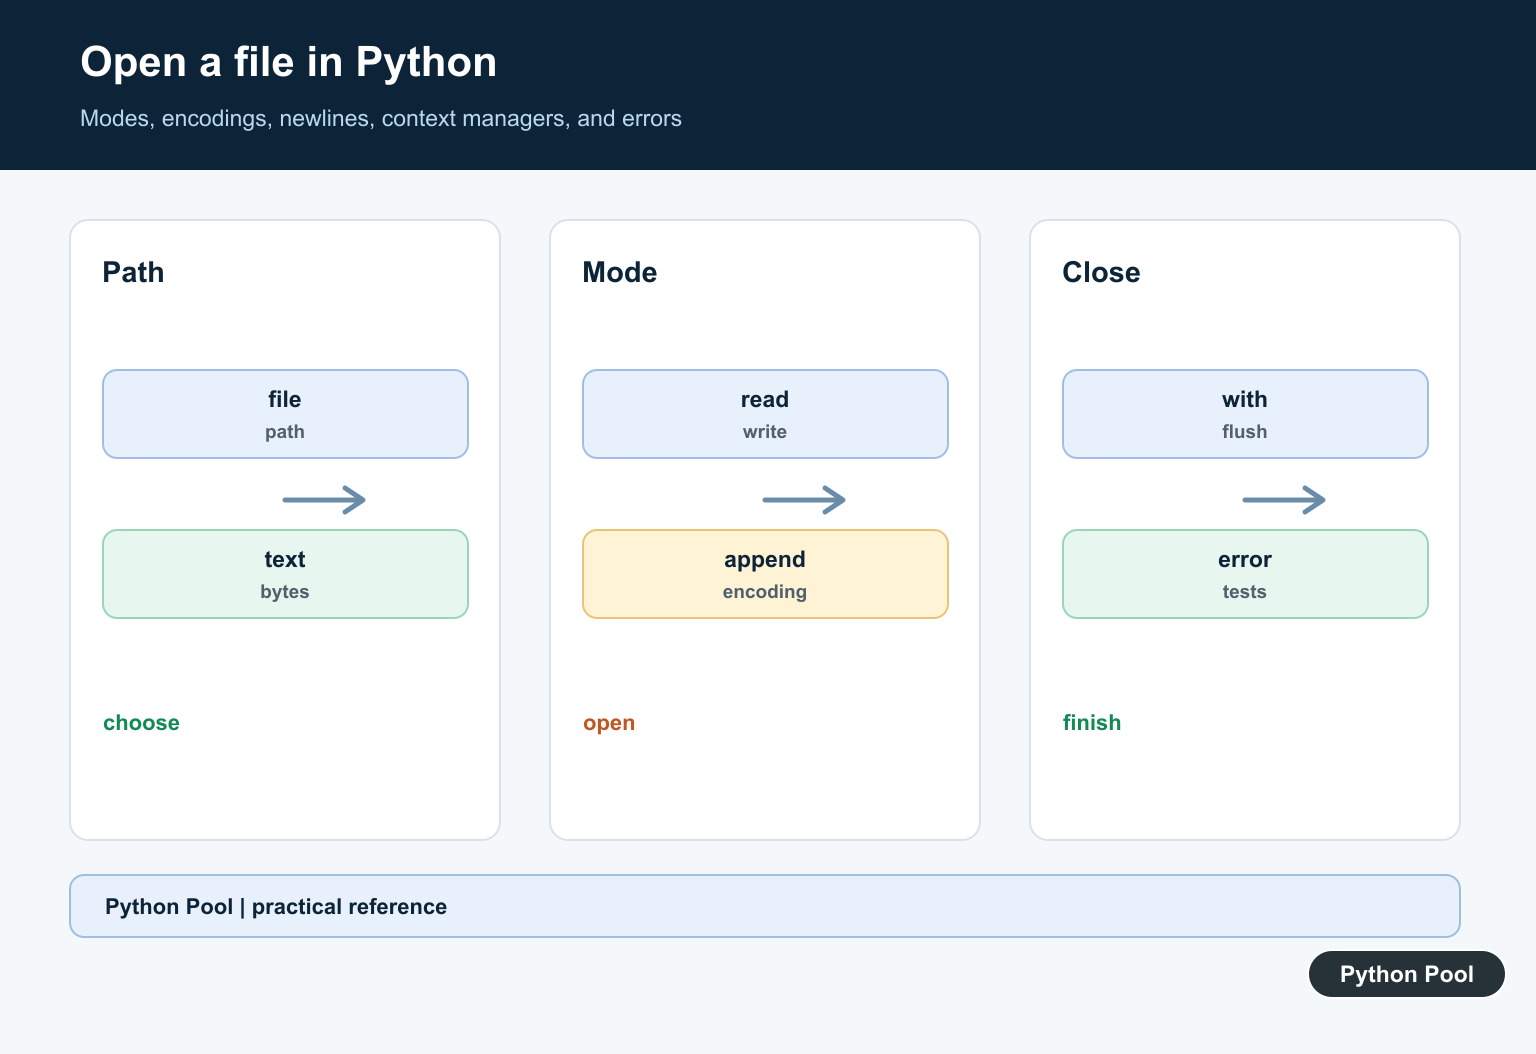
Task: Click the subtitle about modes and encodings
Action: pos(381,119)
